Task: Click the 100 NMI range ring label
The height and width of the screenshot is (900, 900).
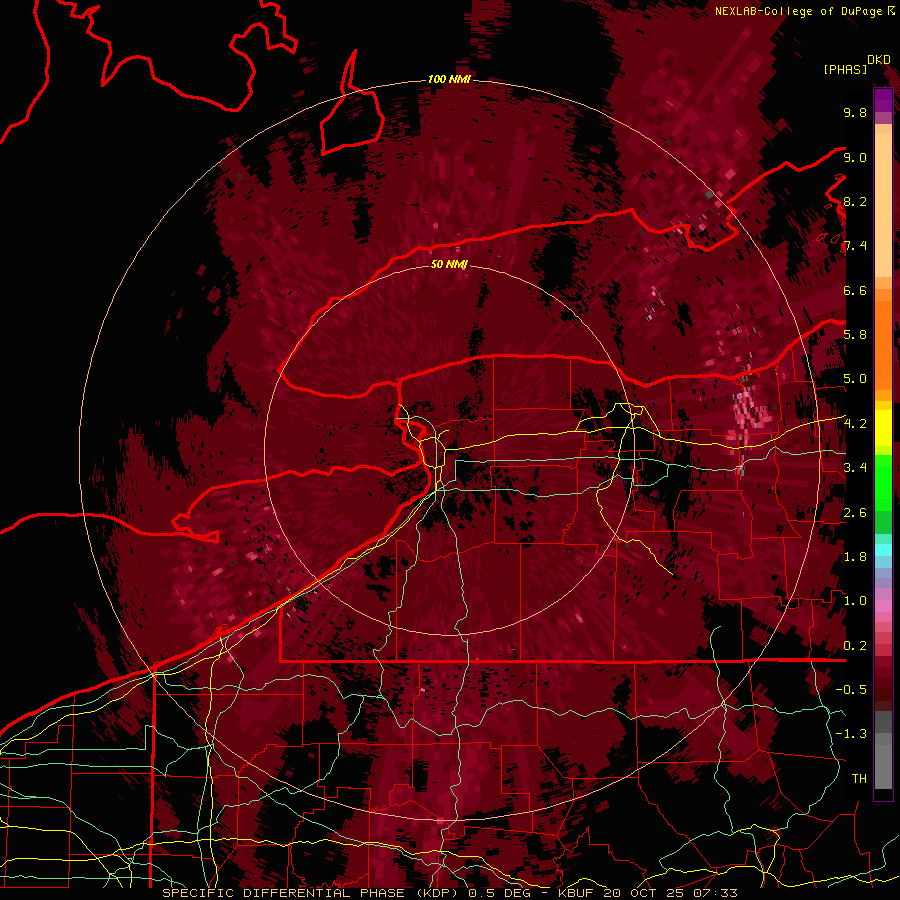Action: pyautogui.click(x=449, y=79)
